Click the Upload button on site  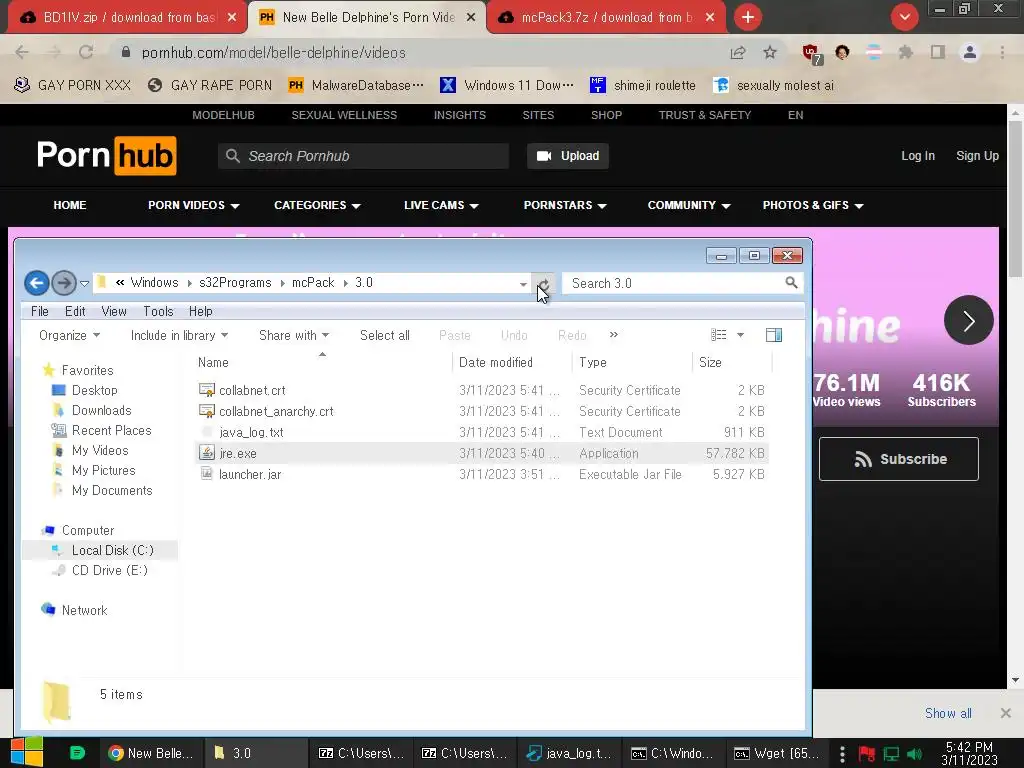pyautogui.click(x=568, y=155)
